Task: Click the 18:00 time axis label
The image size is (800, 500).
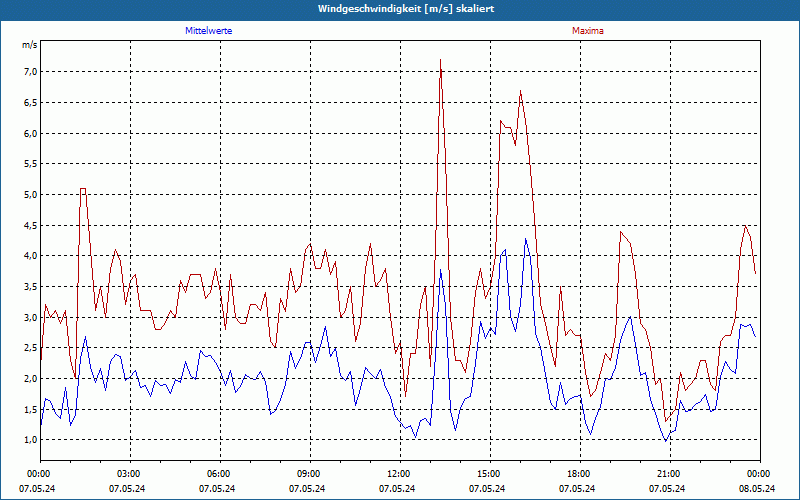Action: coord(581,474)
